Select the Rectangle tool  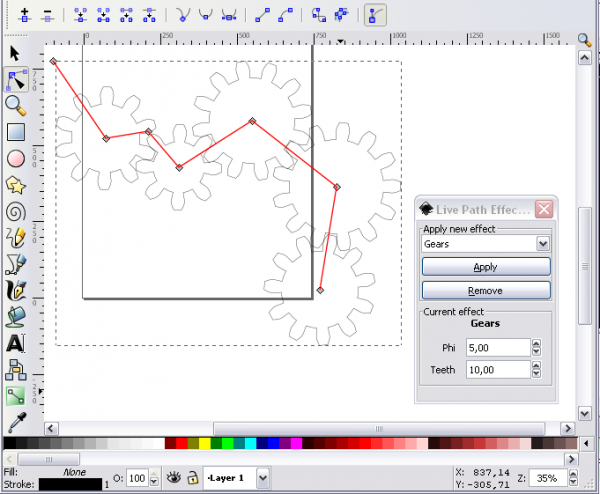tap(16, 132)
